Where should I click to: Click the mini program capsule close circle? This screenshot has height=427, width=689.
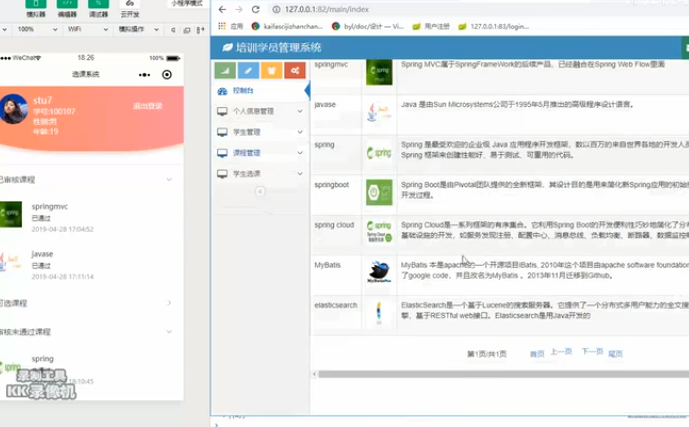(167, 75)
